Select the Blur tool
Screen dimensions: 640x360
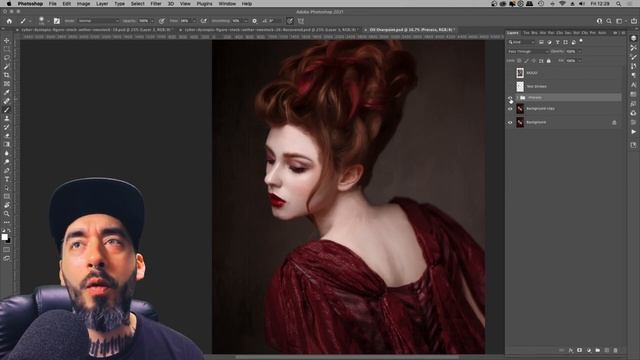[7, 153]
